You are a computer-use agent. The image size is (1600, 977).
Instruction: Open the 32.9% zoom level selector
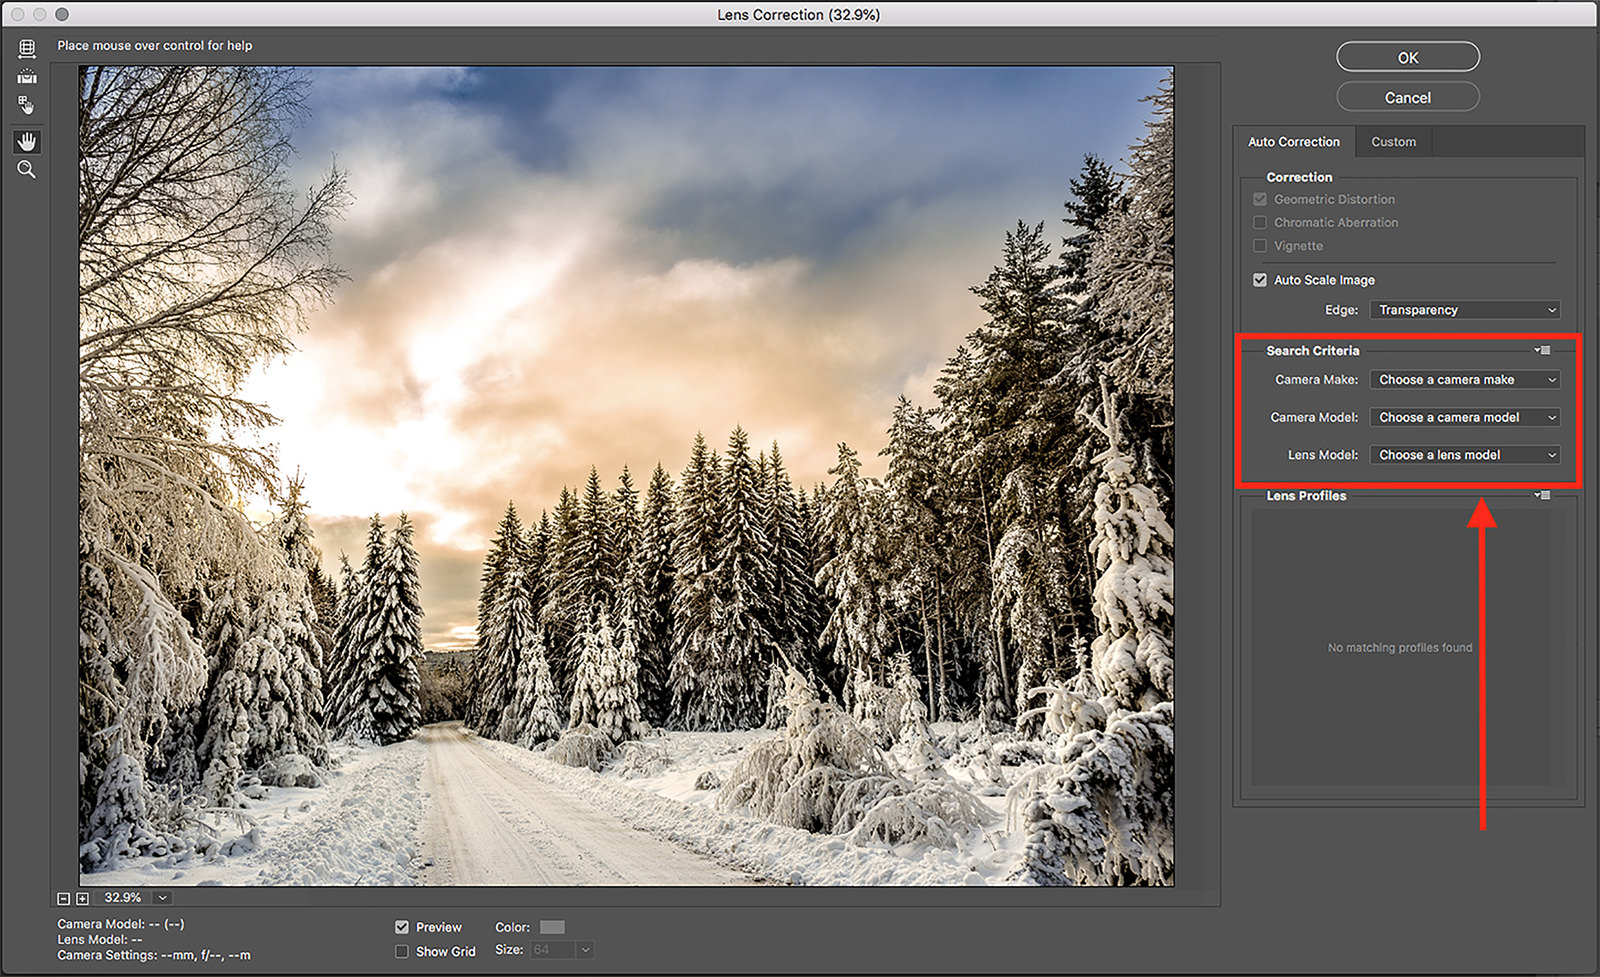pos(160,898)
